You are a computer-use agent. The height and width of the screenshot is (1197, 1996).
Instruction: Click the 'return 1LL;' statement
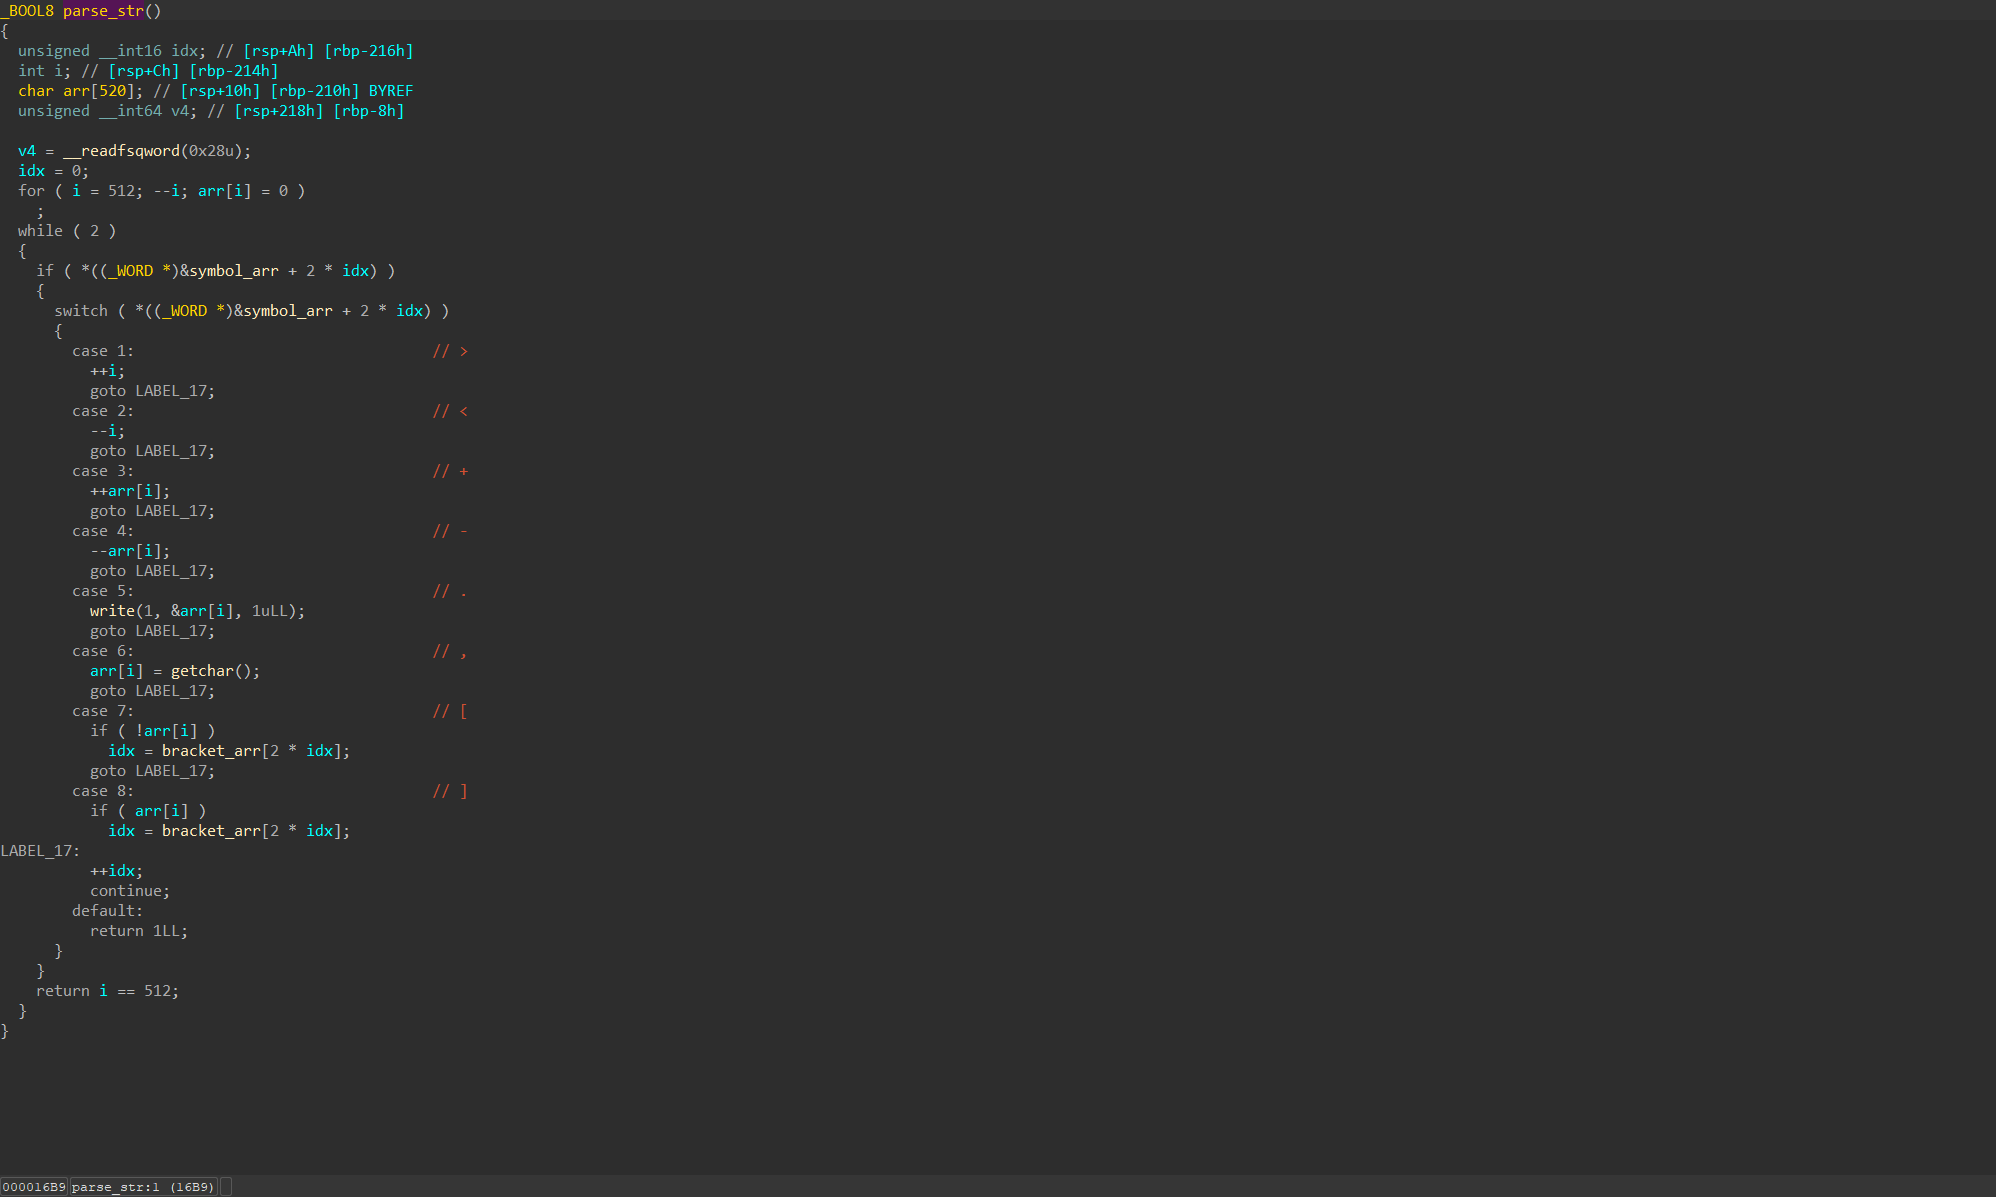(x=139, y=931)
